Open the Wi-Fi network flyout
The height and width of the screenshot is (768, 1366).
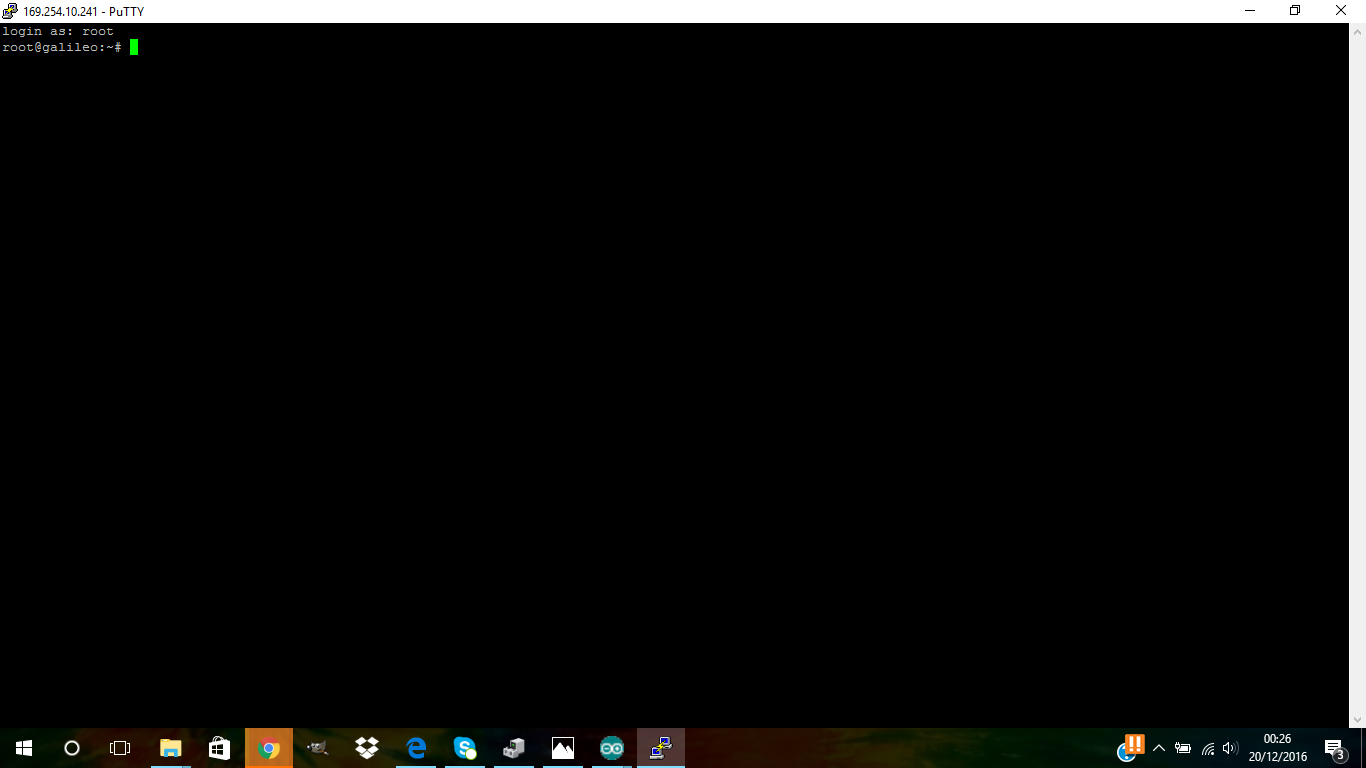coord(1207,748)
